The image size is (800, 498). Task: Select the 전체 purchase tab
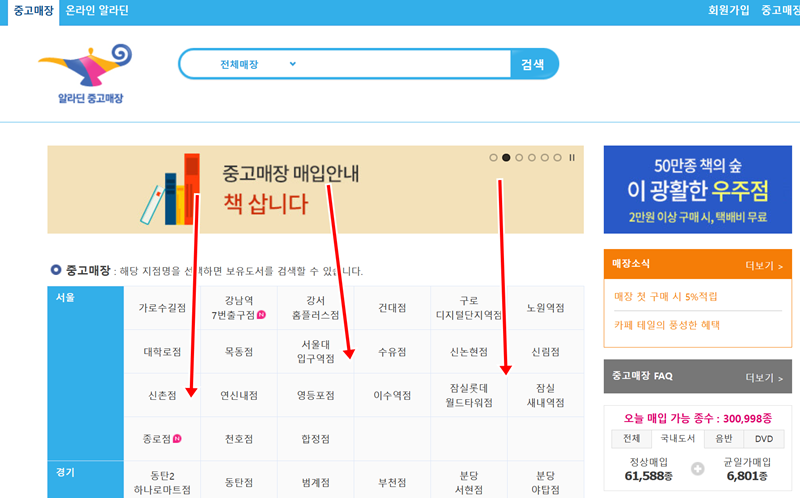pos(632,439)
